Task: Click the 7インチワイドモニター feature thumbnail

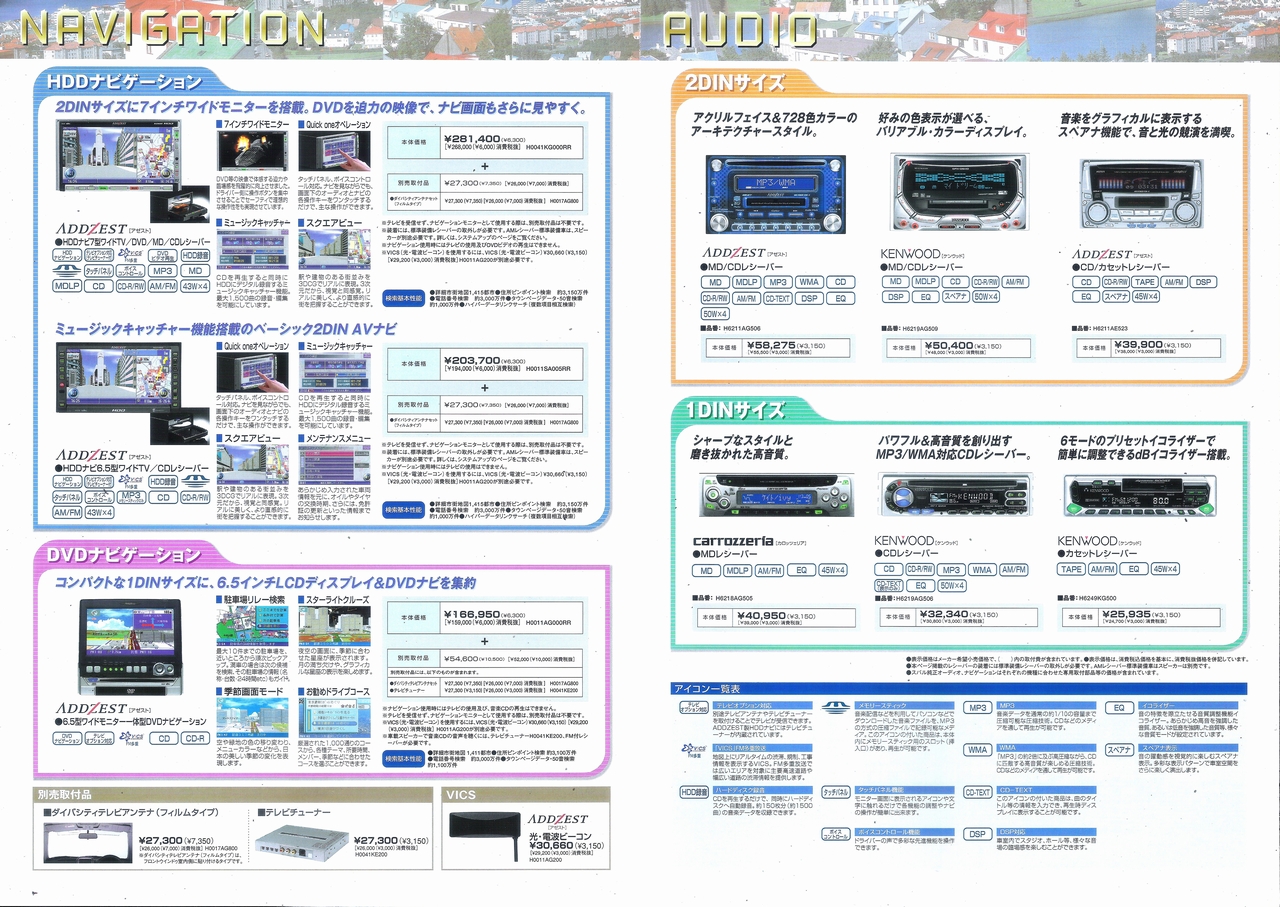Action: coord(253,151)
